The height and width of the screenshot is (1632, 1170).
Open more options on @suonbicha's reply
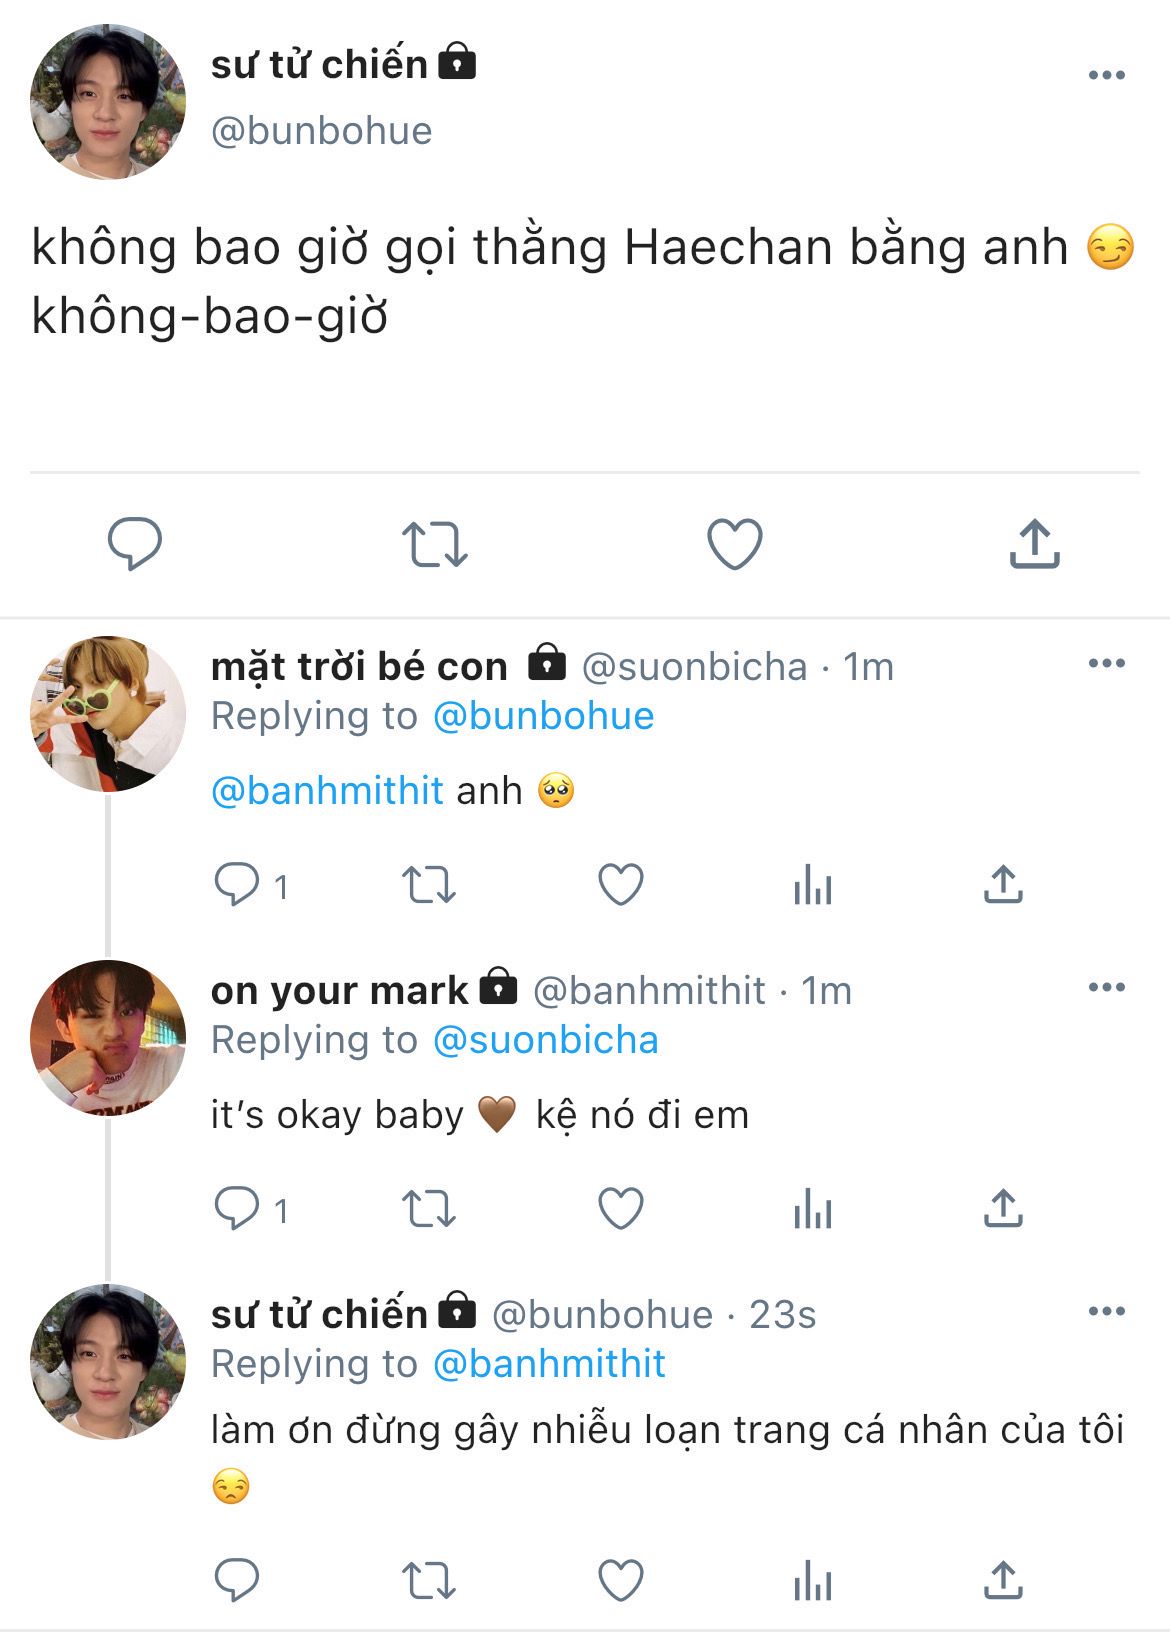(x=1106, y=664)
